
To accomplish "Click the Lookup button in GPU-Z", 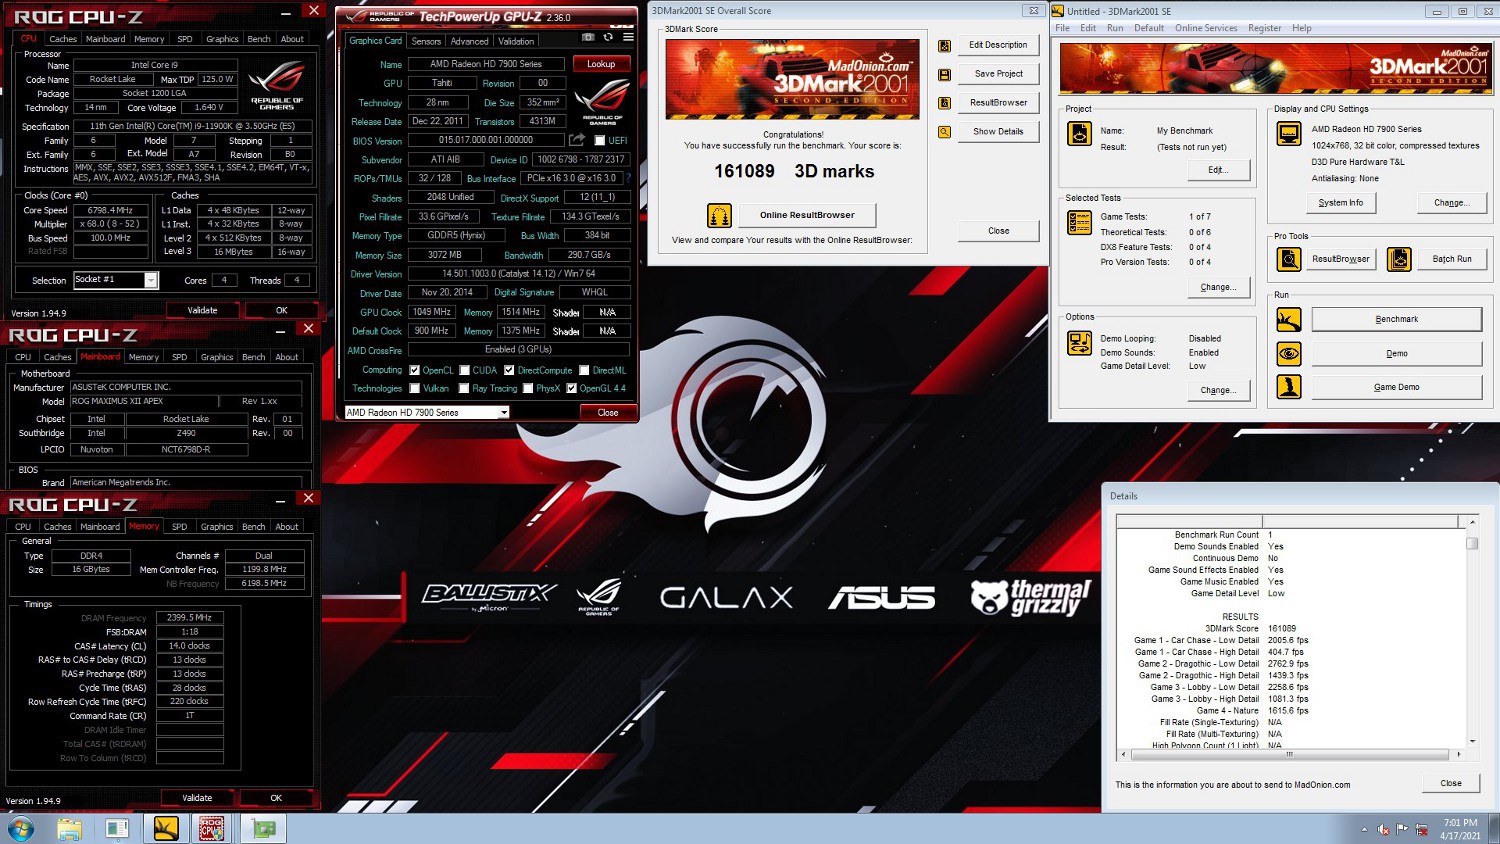I will click(x=601, y=64).
